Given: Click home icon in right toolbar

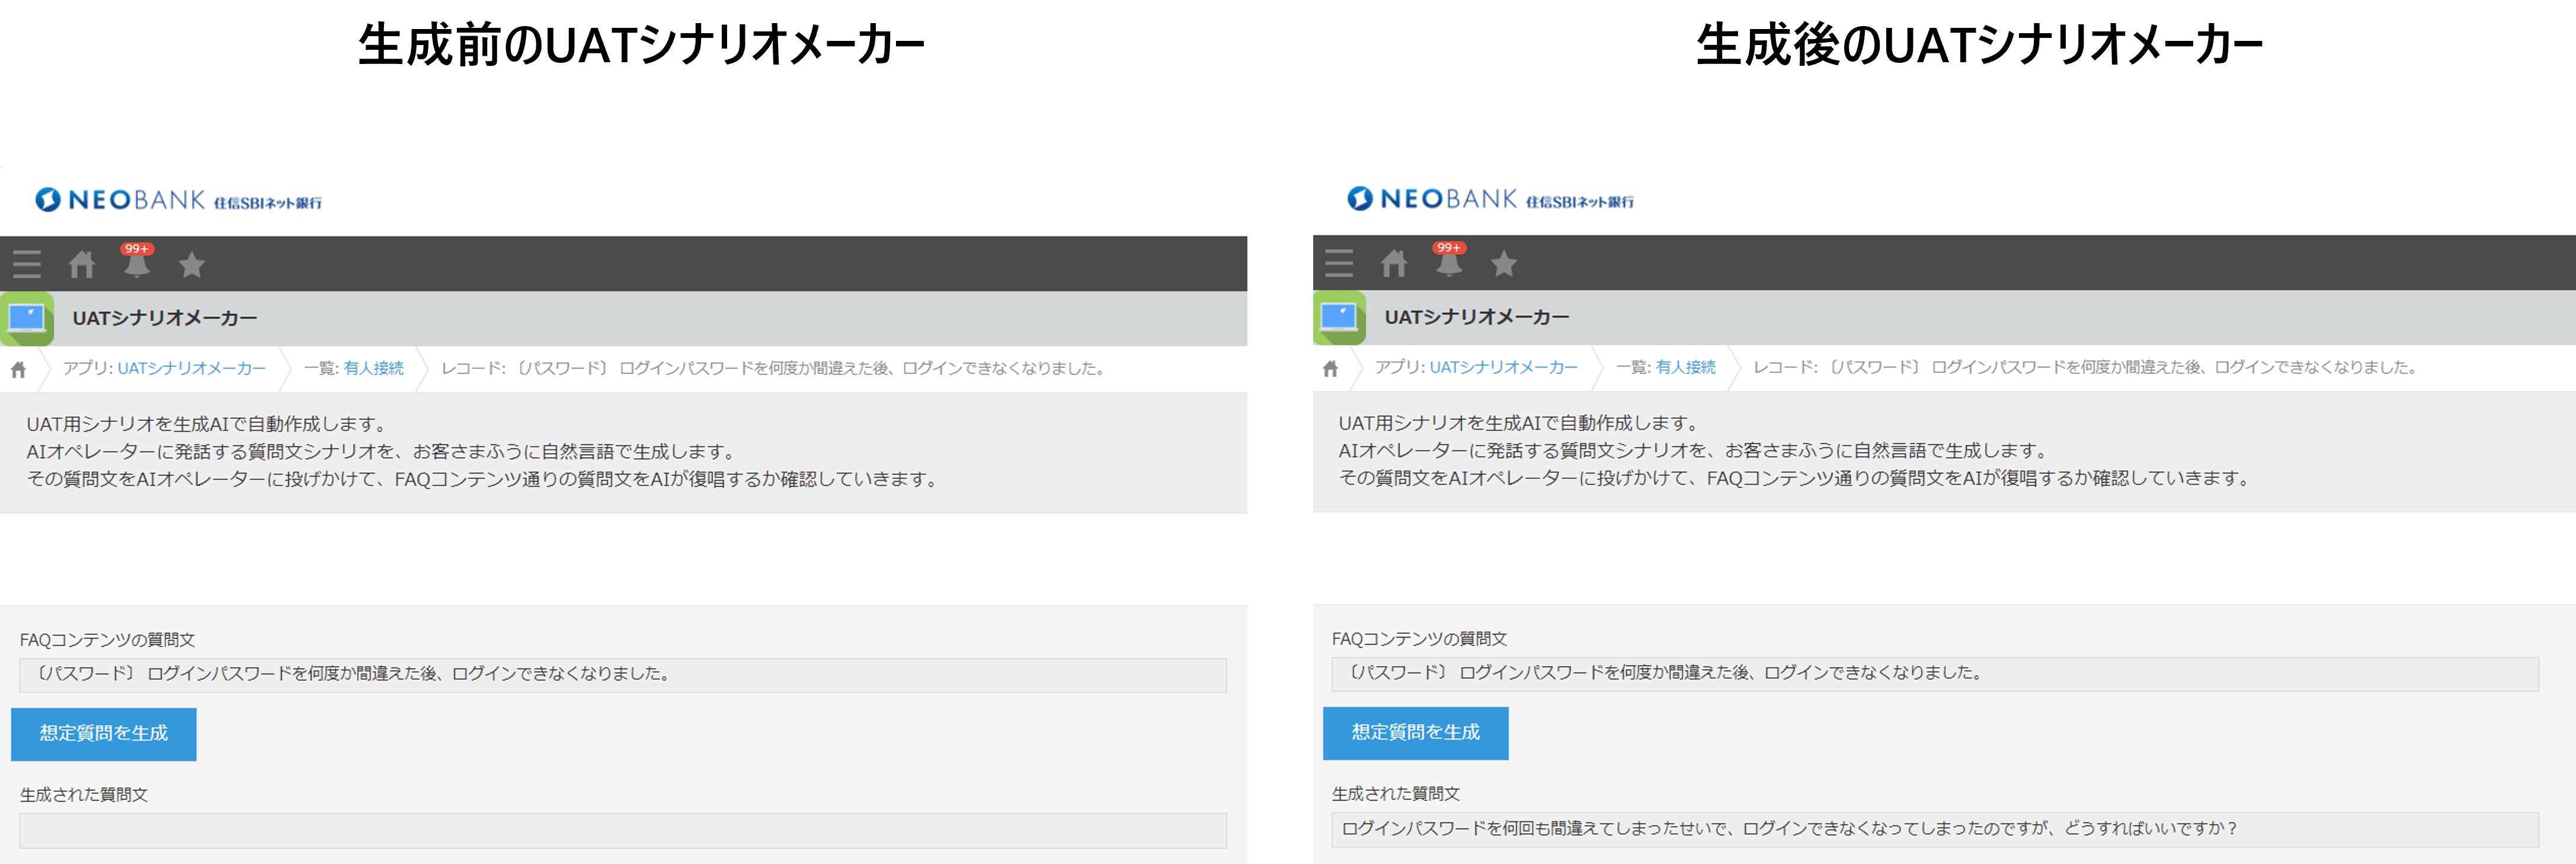Looking at the screenshot, I should 1394,263.
